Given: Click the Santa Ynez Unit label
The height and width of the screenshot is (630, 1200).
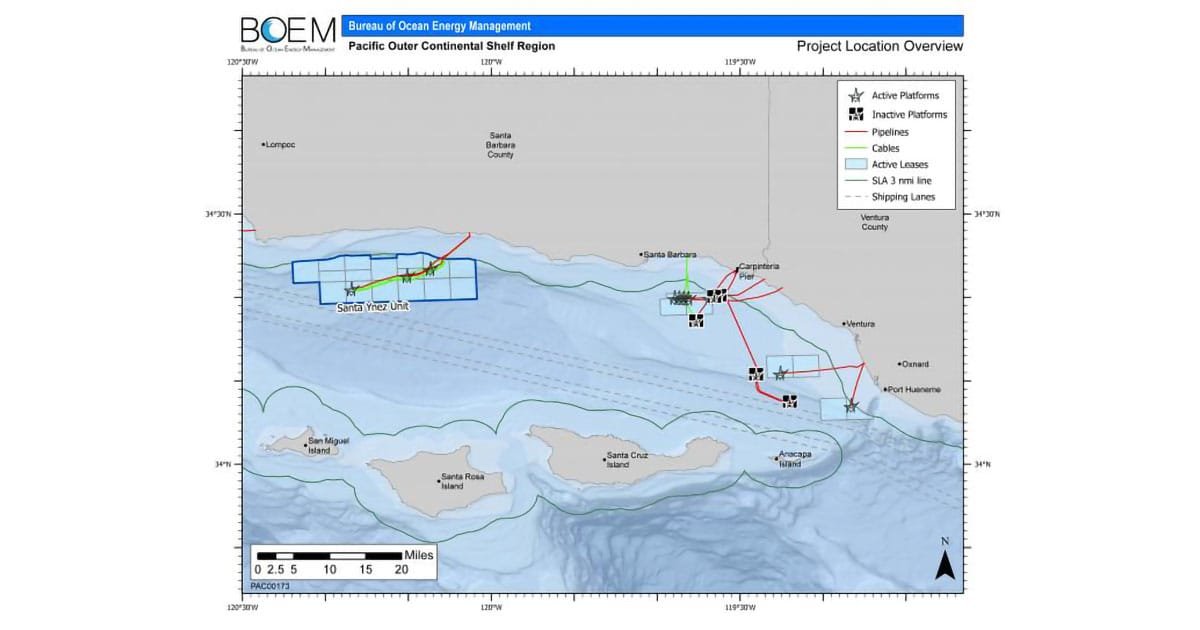Looking at the screenshot, I should [373, 307].
